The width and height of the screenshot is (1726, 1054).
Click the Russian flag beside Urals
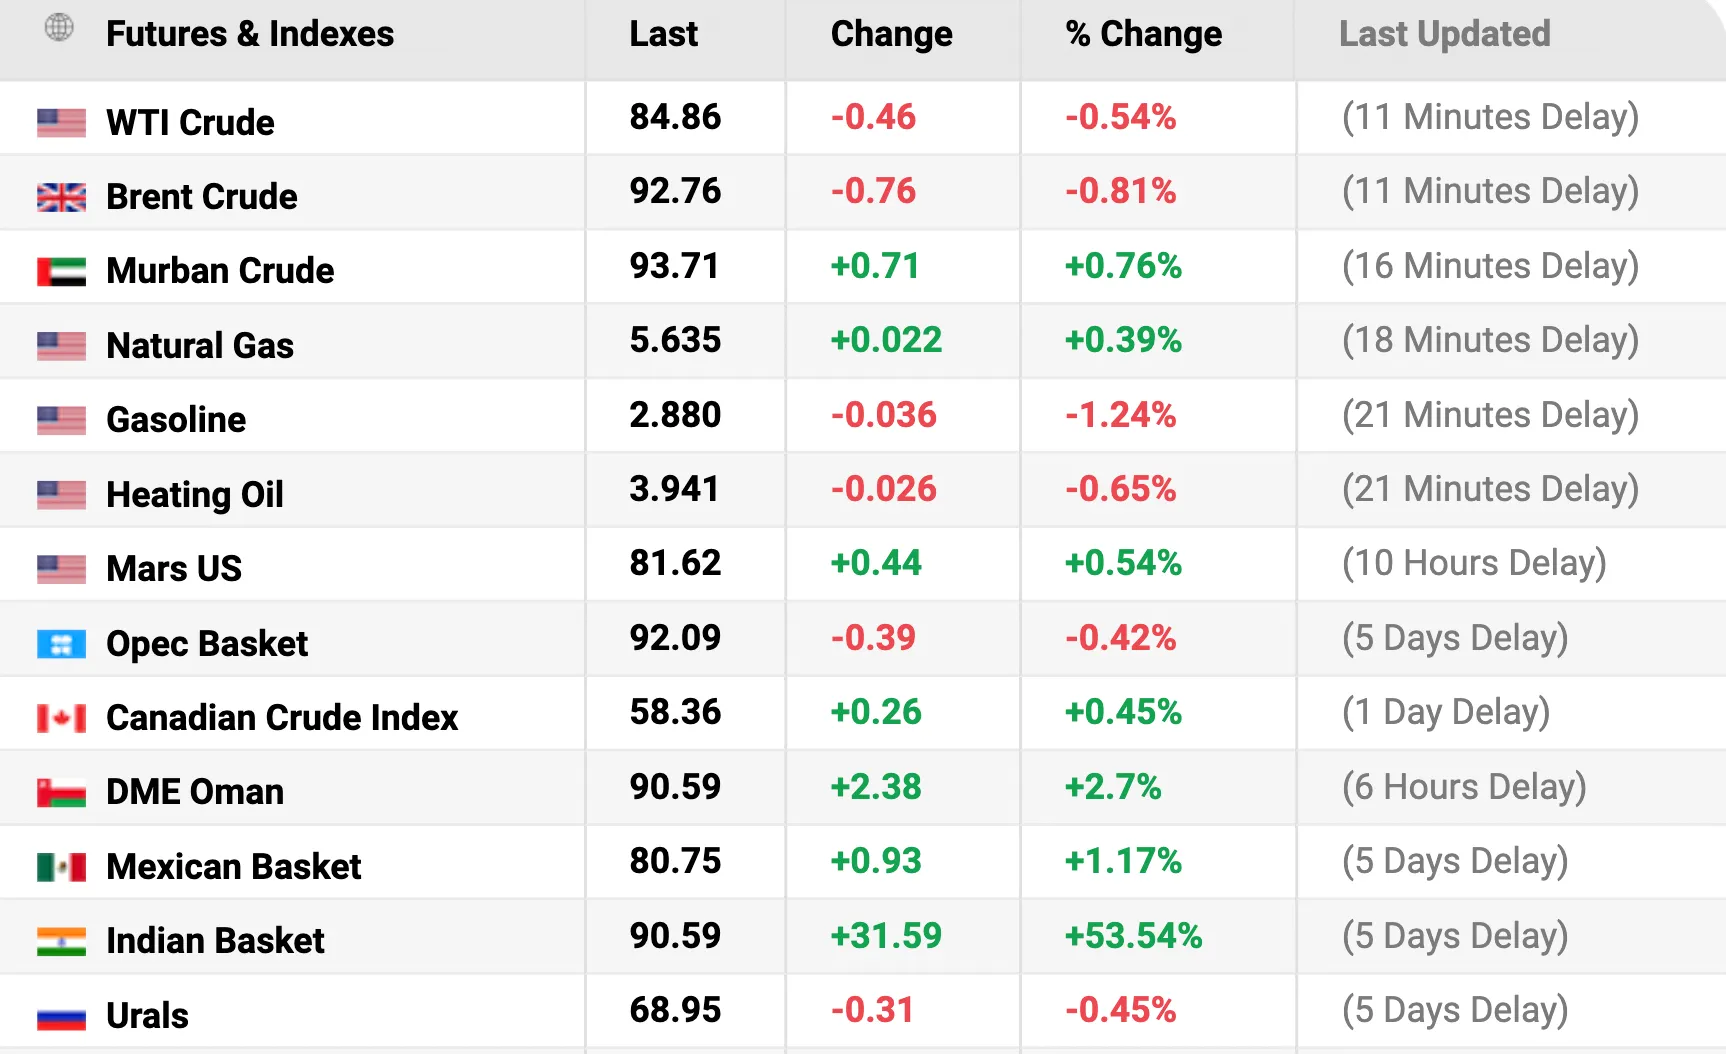(x=61, y=1018)
